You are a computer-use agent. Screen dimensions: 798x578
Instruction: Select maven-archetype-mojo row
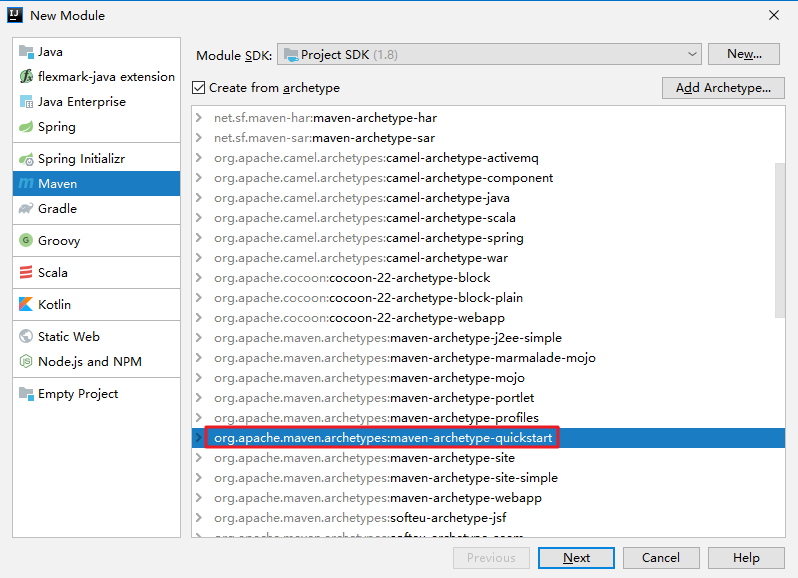coord(488,378)
